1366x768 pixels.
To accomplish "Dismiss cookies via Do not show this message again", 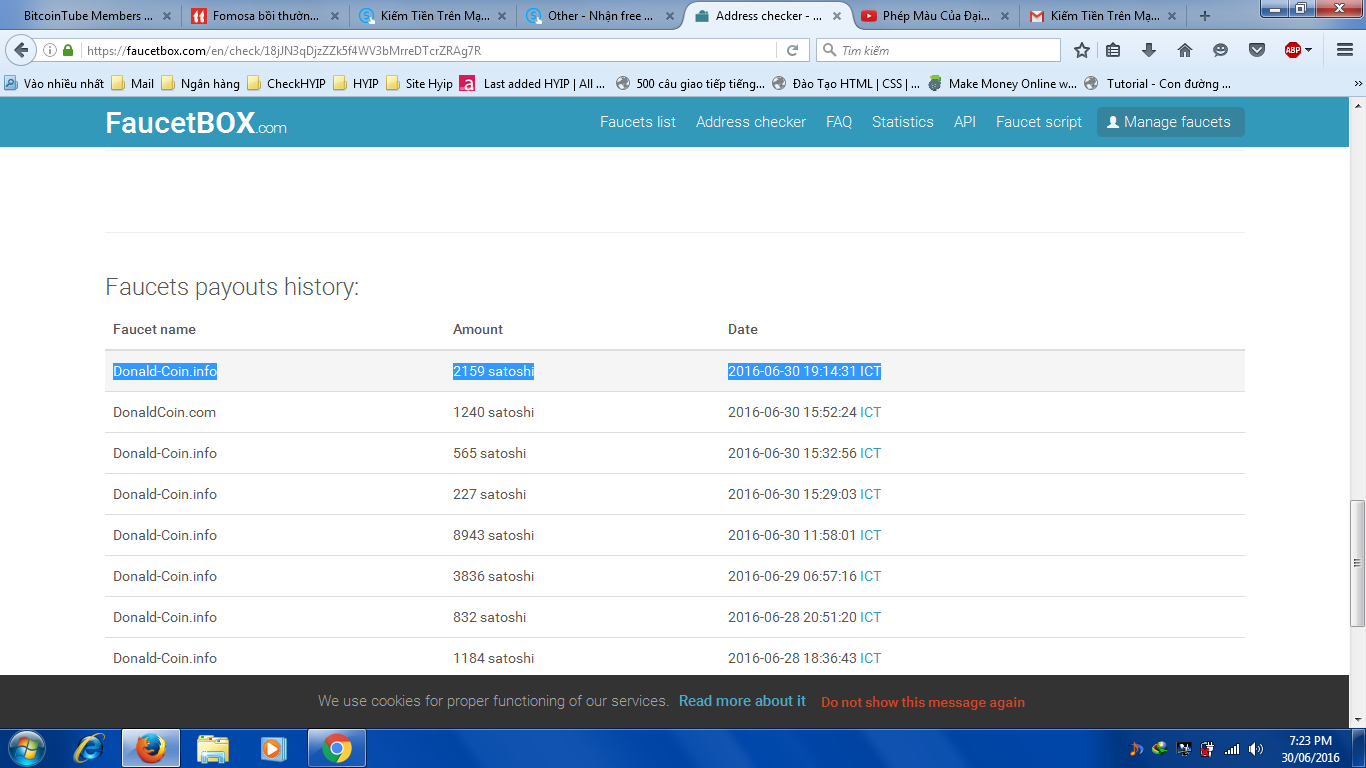I will tap(923, 702).
